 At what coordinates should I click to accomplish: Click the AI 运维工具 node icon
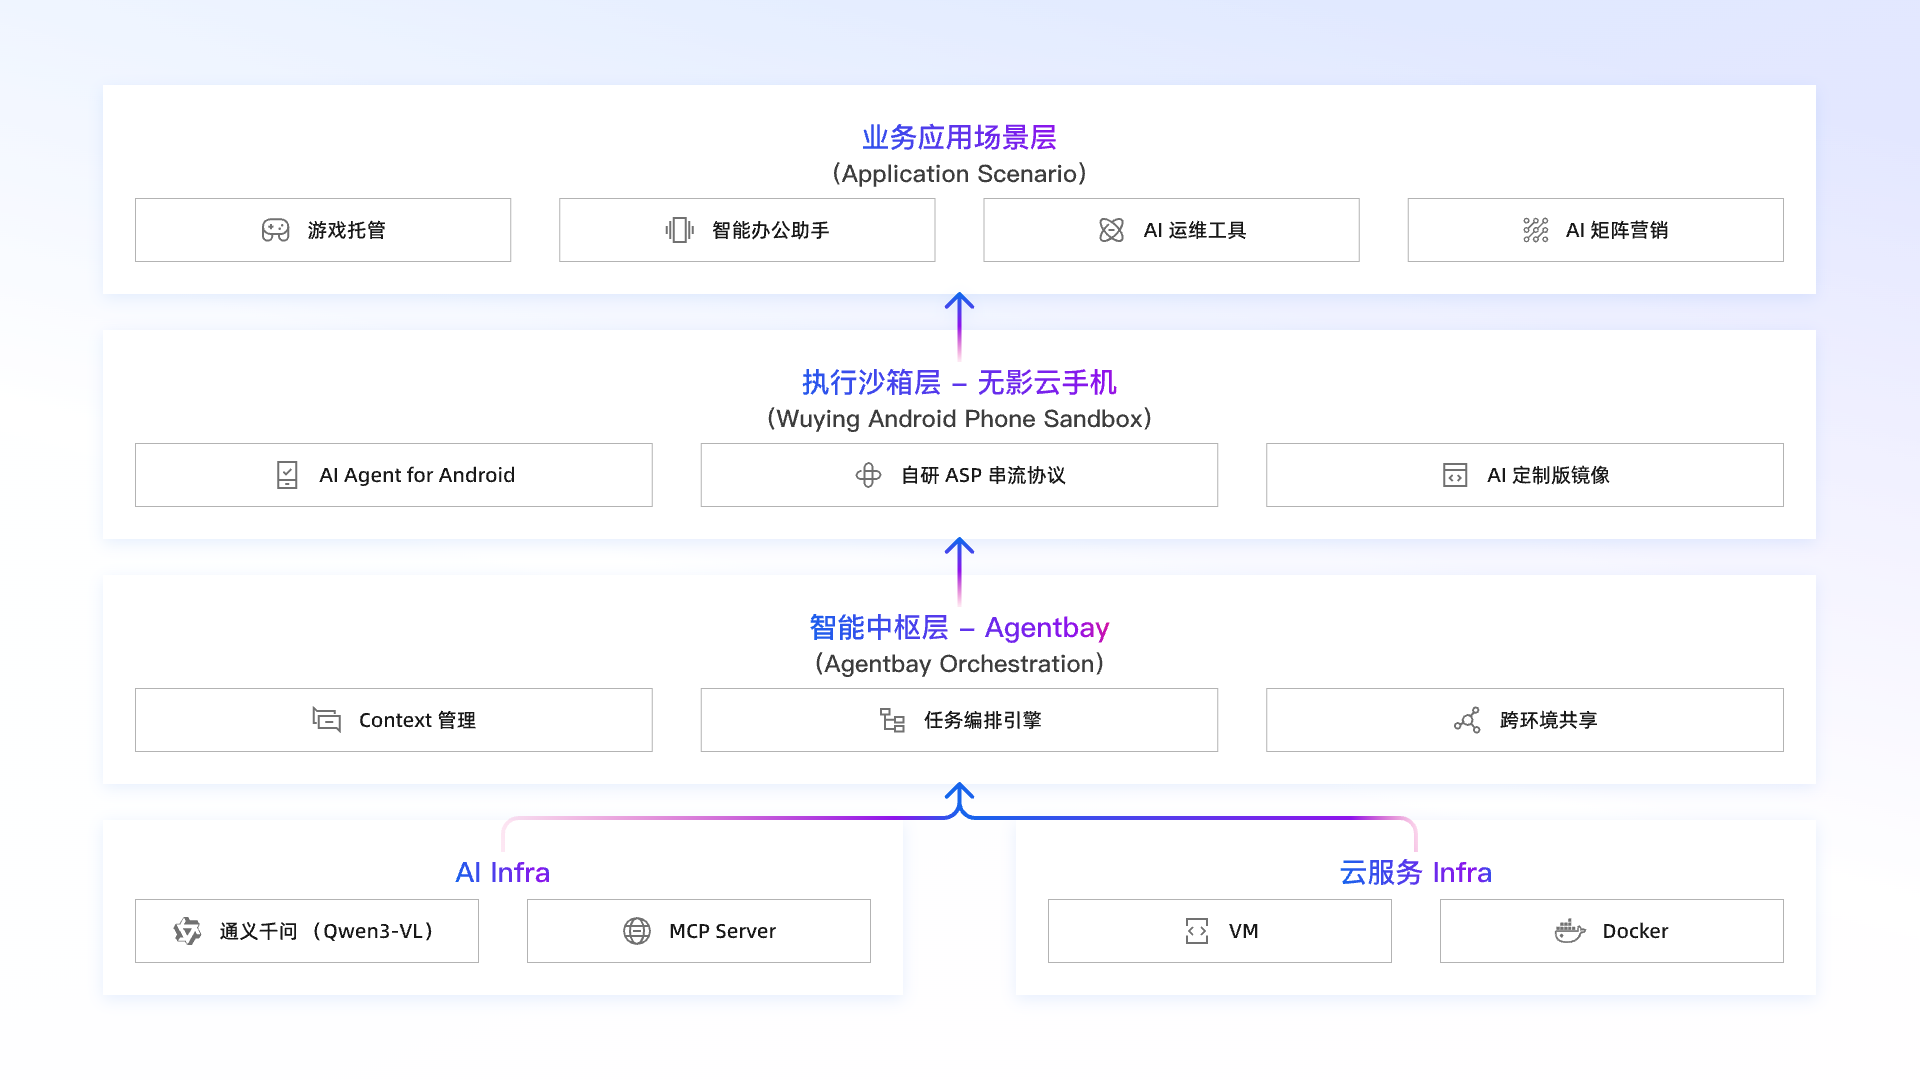point(1110,230)
